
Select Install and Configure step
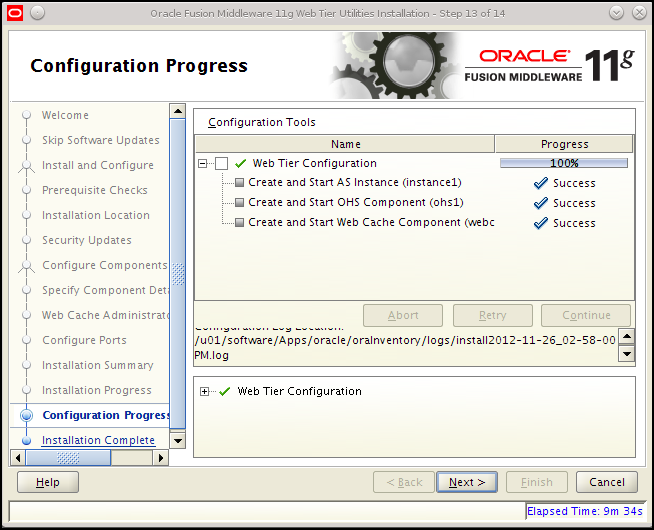(x=98, y=165)
